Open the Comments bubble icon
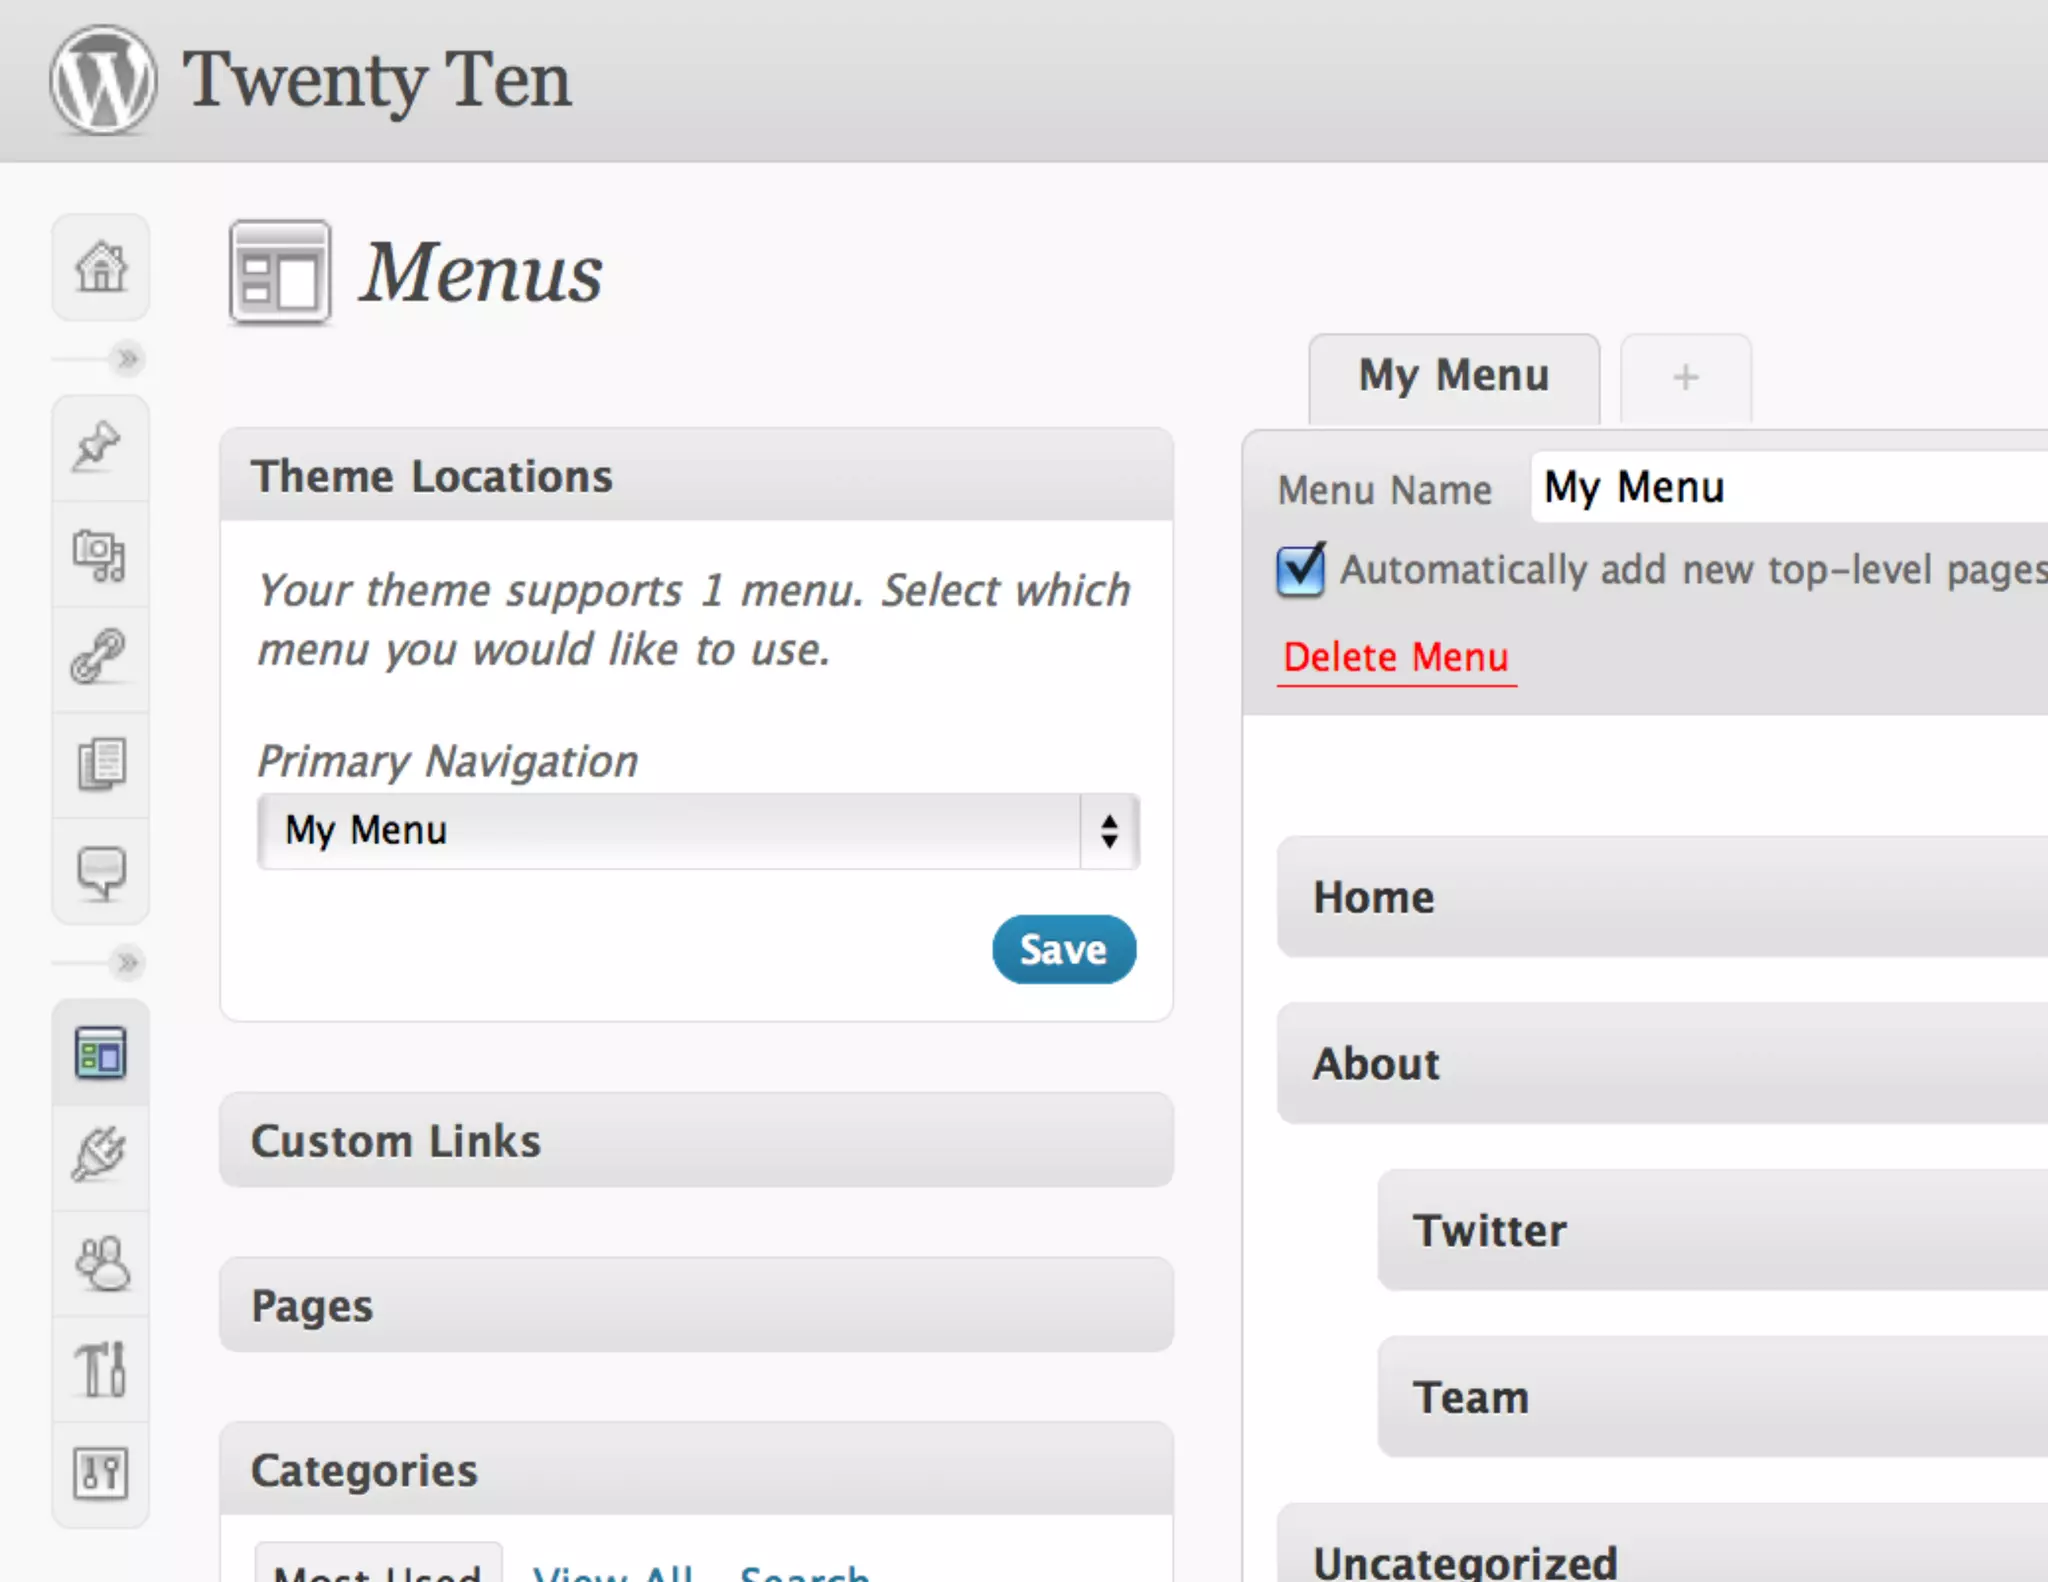This screenshot has width=2048, height=1582. click(101, 872)
